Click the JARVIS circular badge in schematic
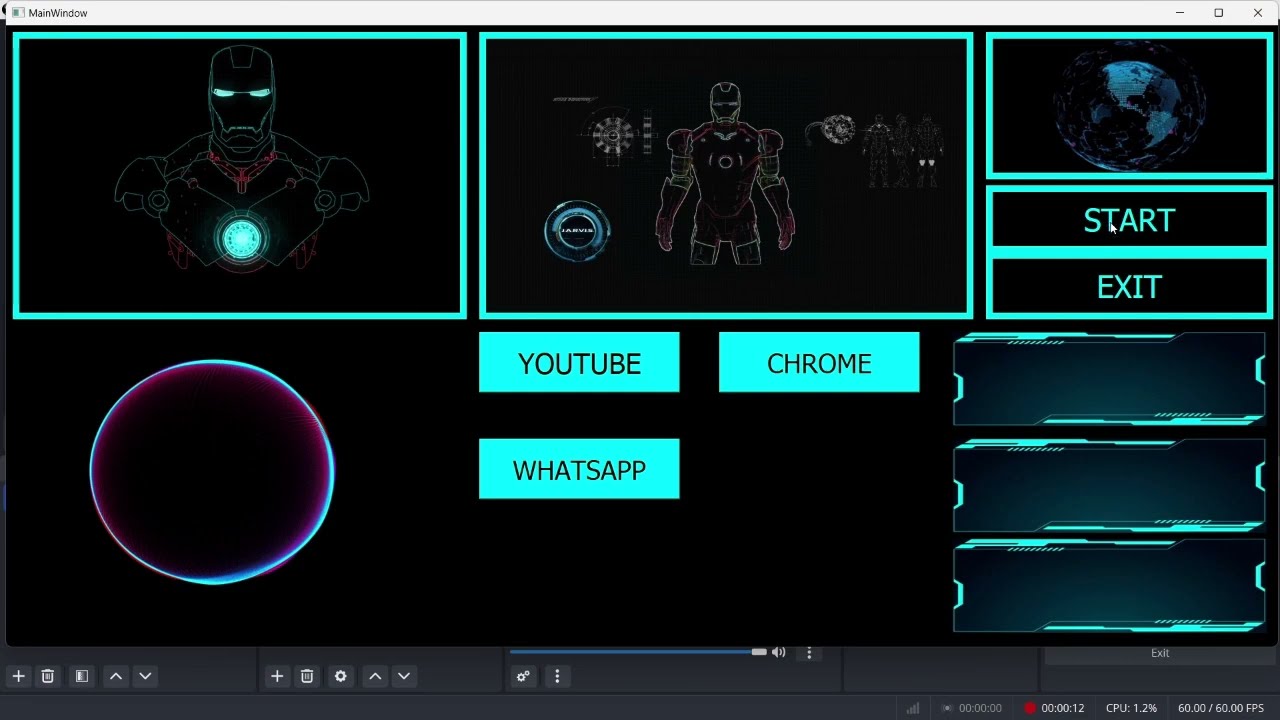This screenshot has height=720, width=1280. pyautogui.click(x=577, y=231)
